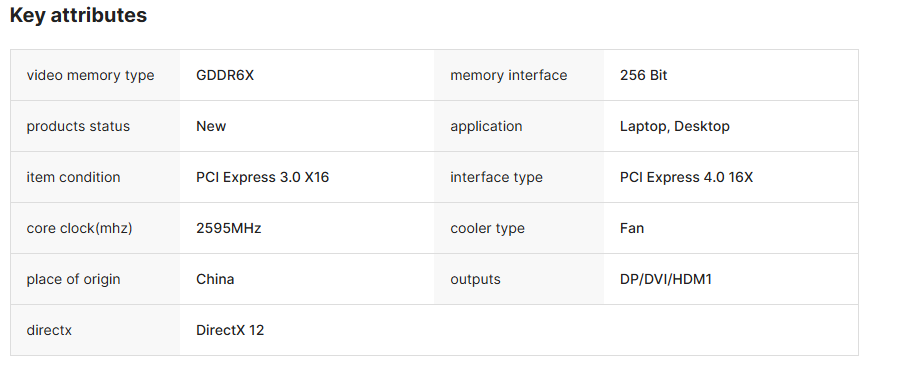Select the cooler type label
Image resolution: width=922 pixels, height=367 pixels.
coord(487,228)
